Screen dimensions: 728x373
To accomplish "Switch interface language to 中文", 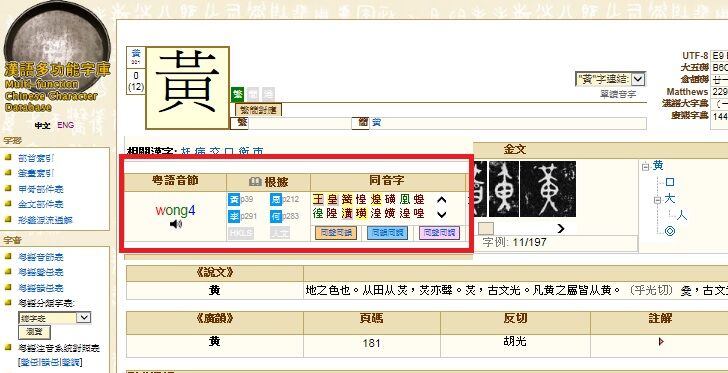I will pos(42,125).
